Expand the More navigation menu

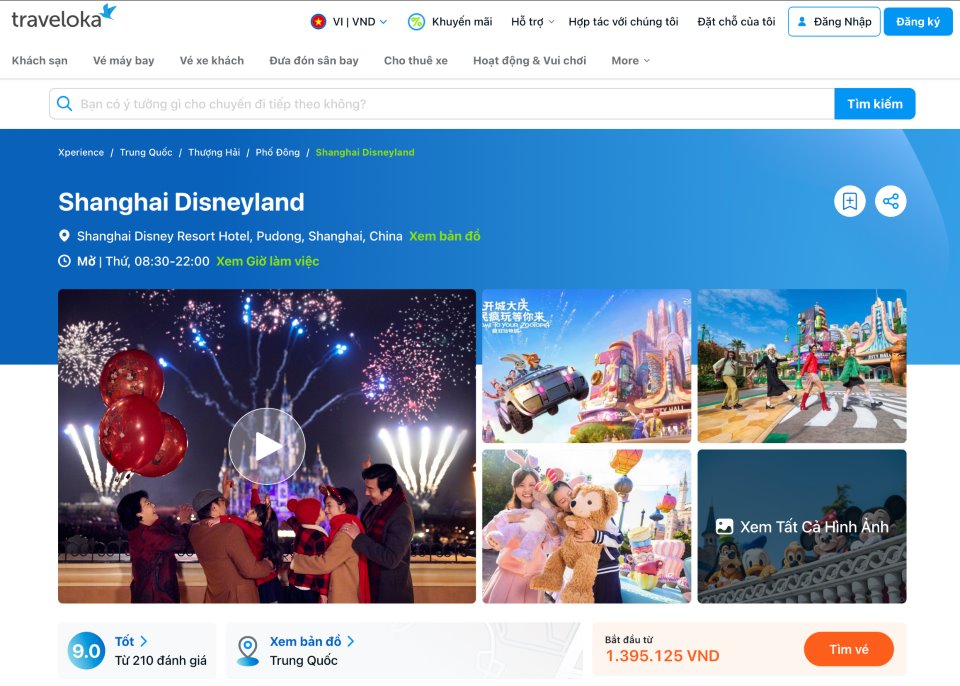point(631,61)
